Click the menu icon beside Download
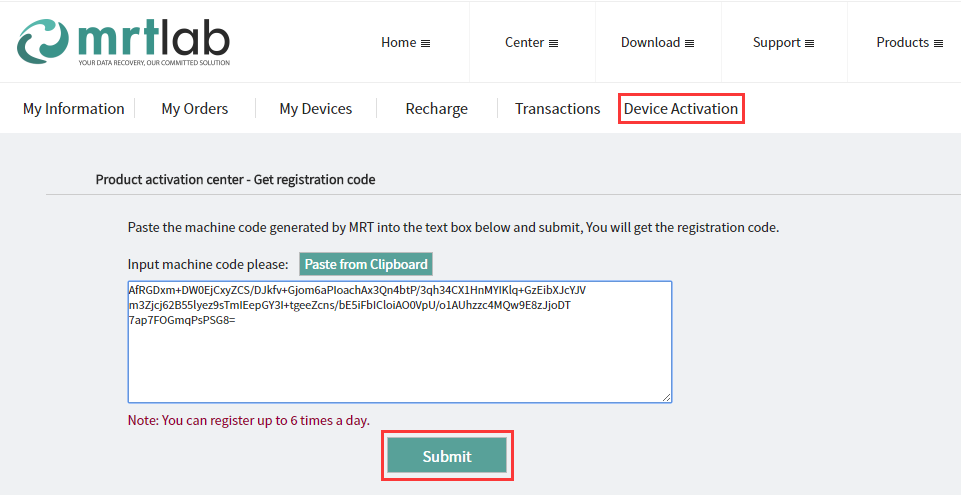This screenshot has width=961, height=495. [x=689, y=43]
